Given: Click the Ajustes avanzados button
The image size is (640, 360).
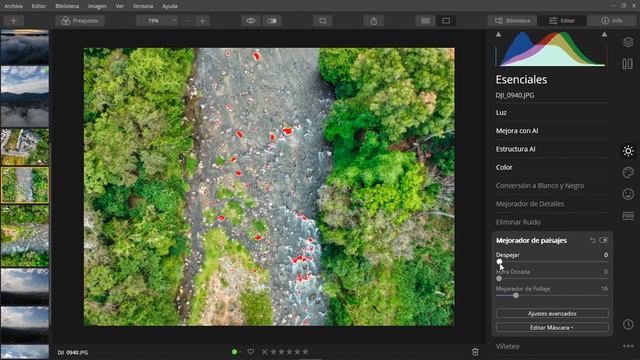Looking at the screenshot, I should (x=552, y=313).
